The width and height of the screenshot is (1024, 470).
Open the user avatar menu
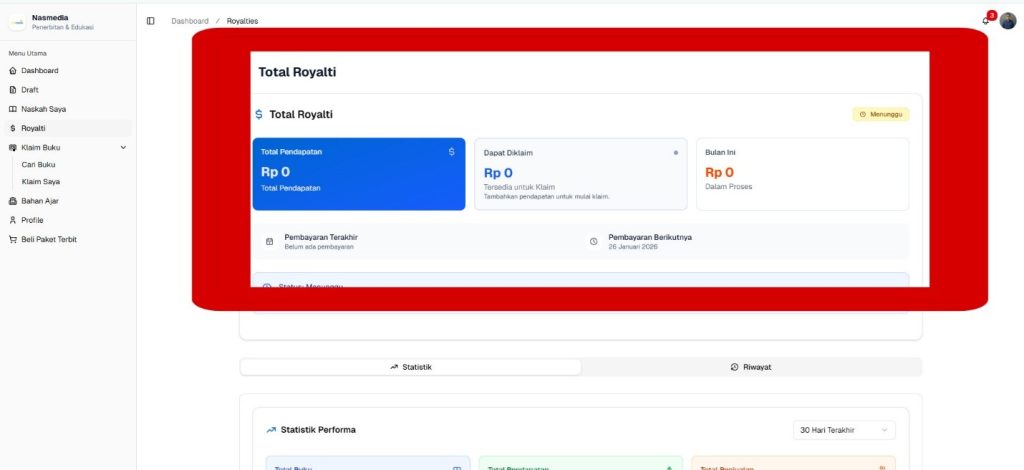1007,21
